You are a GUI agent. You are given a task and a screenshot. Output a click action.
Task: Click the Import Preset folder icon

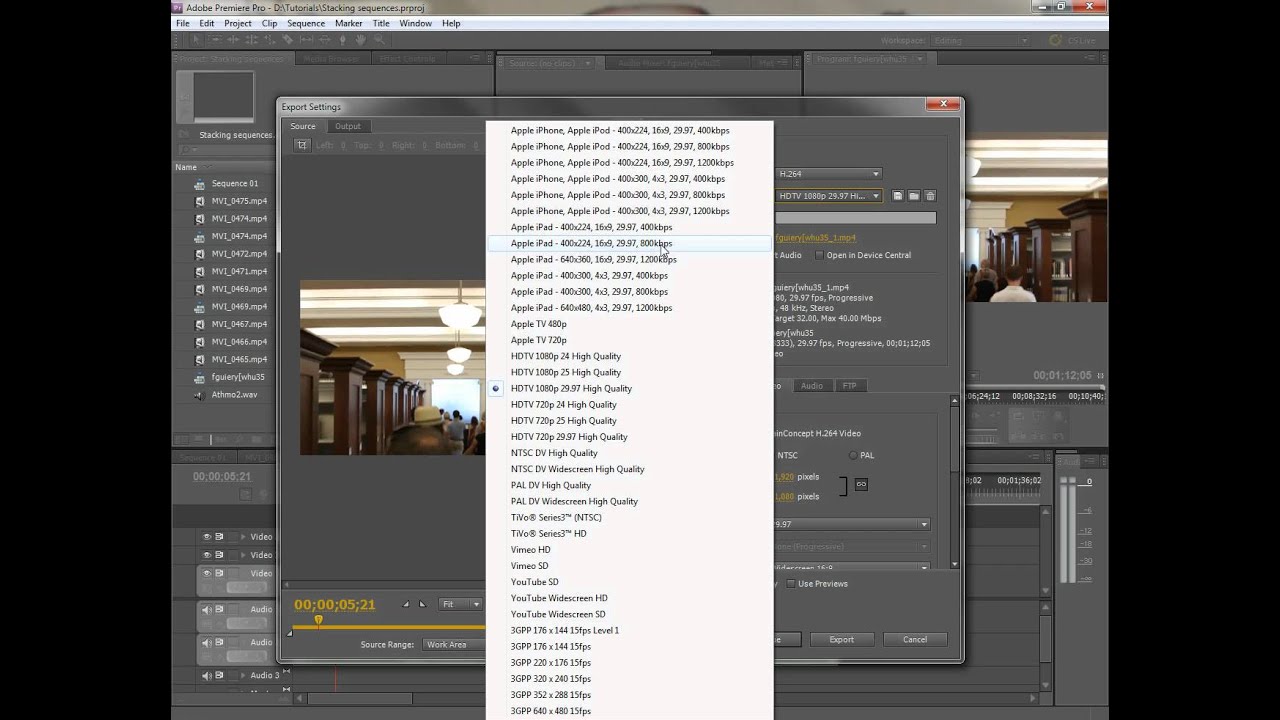914,196
